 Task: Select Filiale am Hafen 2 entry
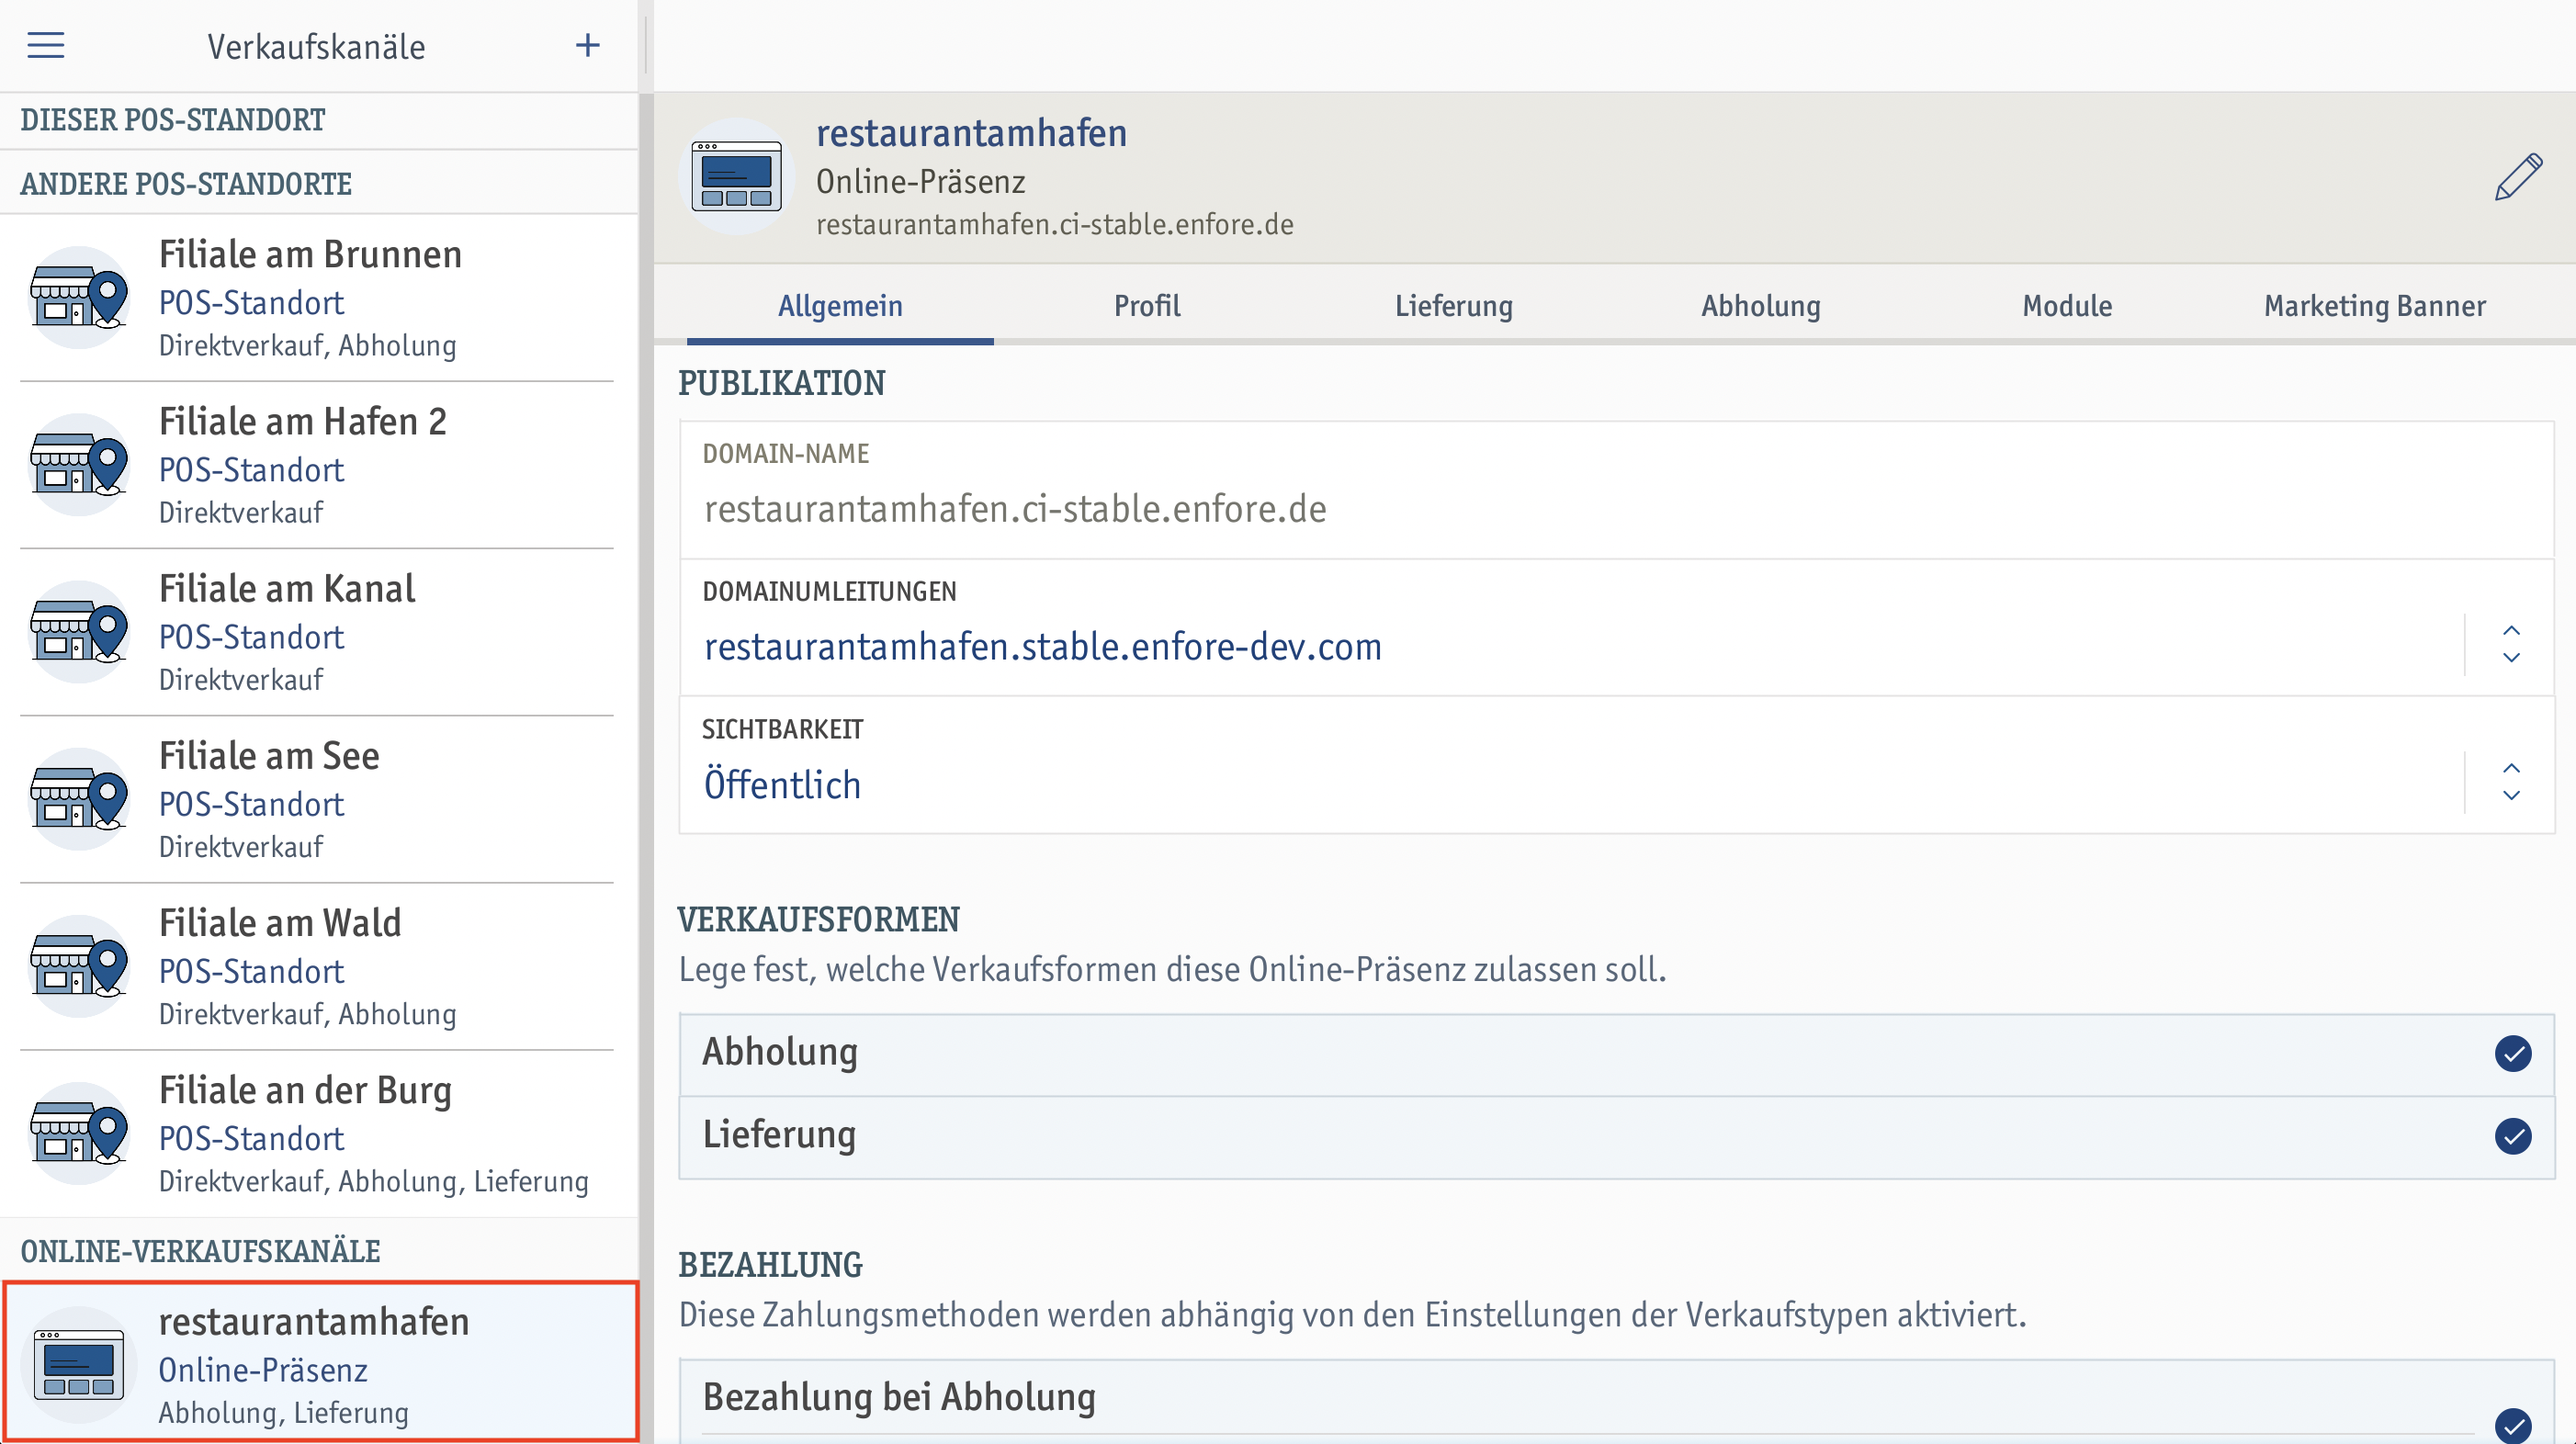[319, 464]
